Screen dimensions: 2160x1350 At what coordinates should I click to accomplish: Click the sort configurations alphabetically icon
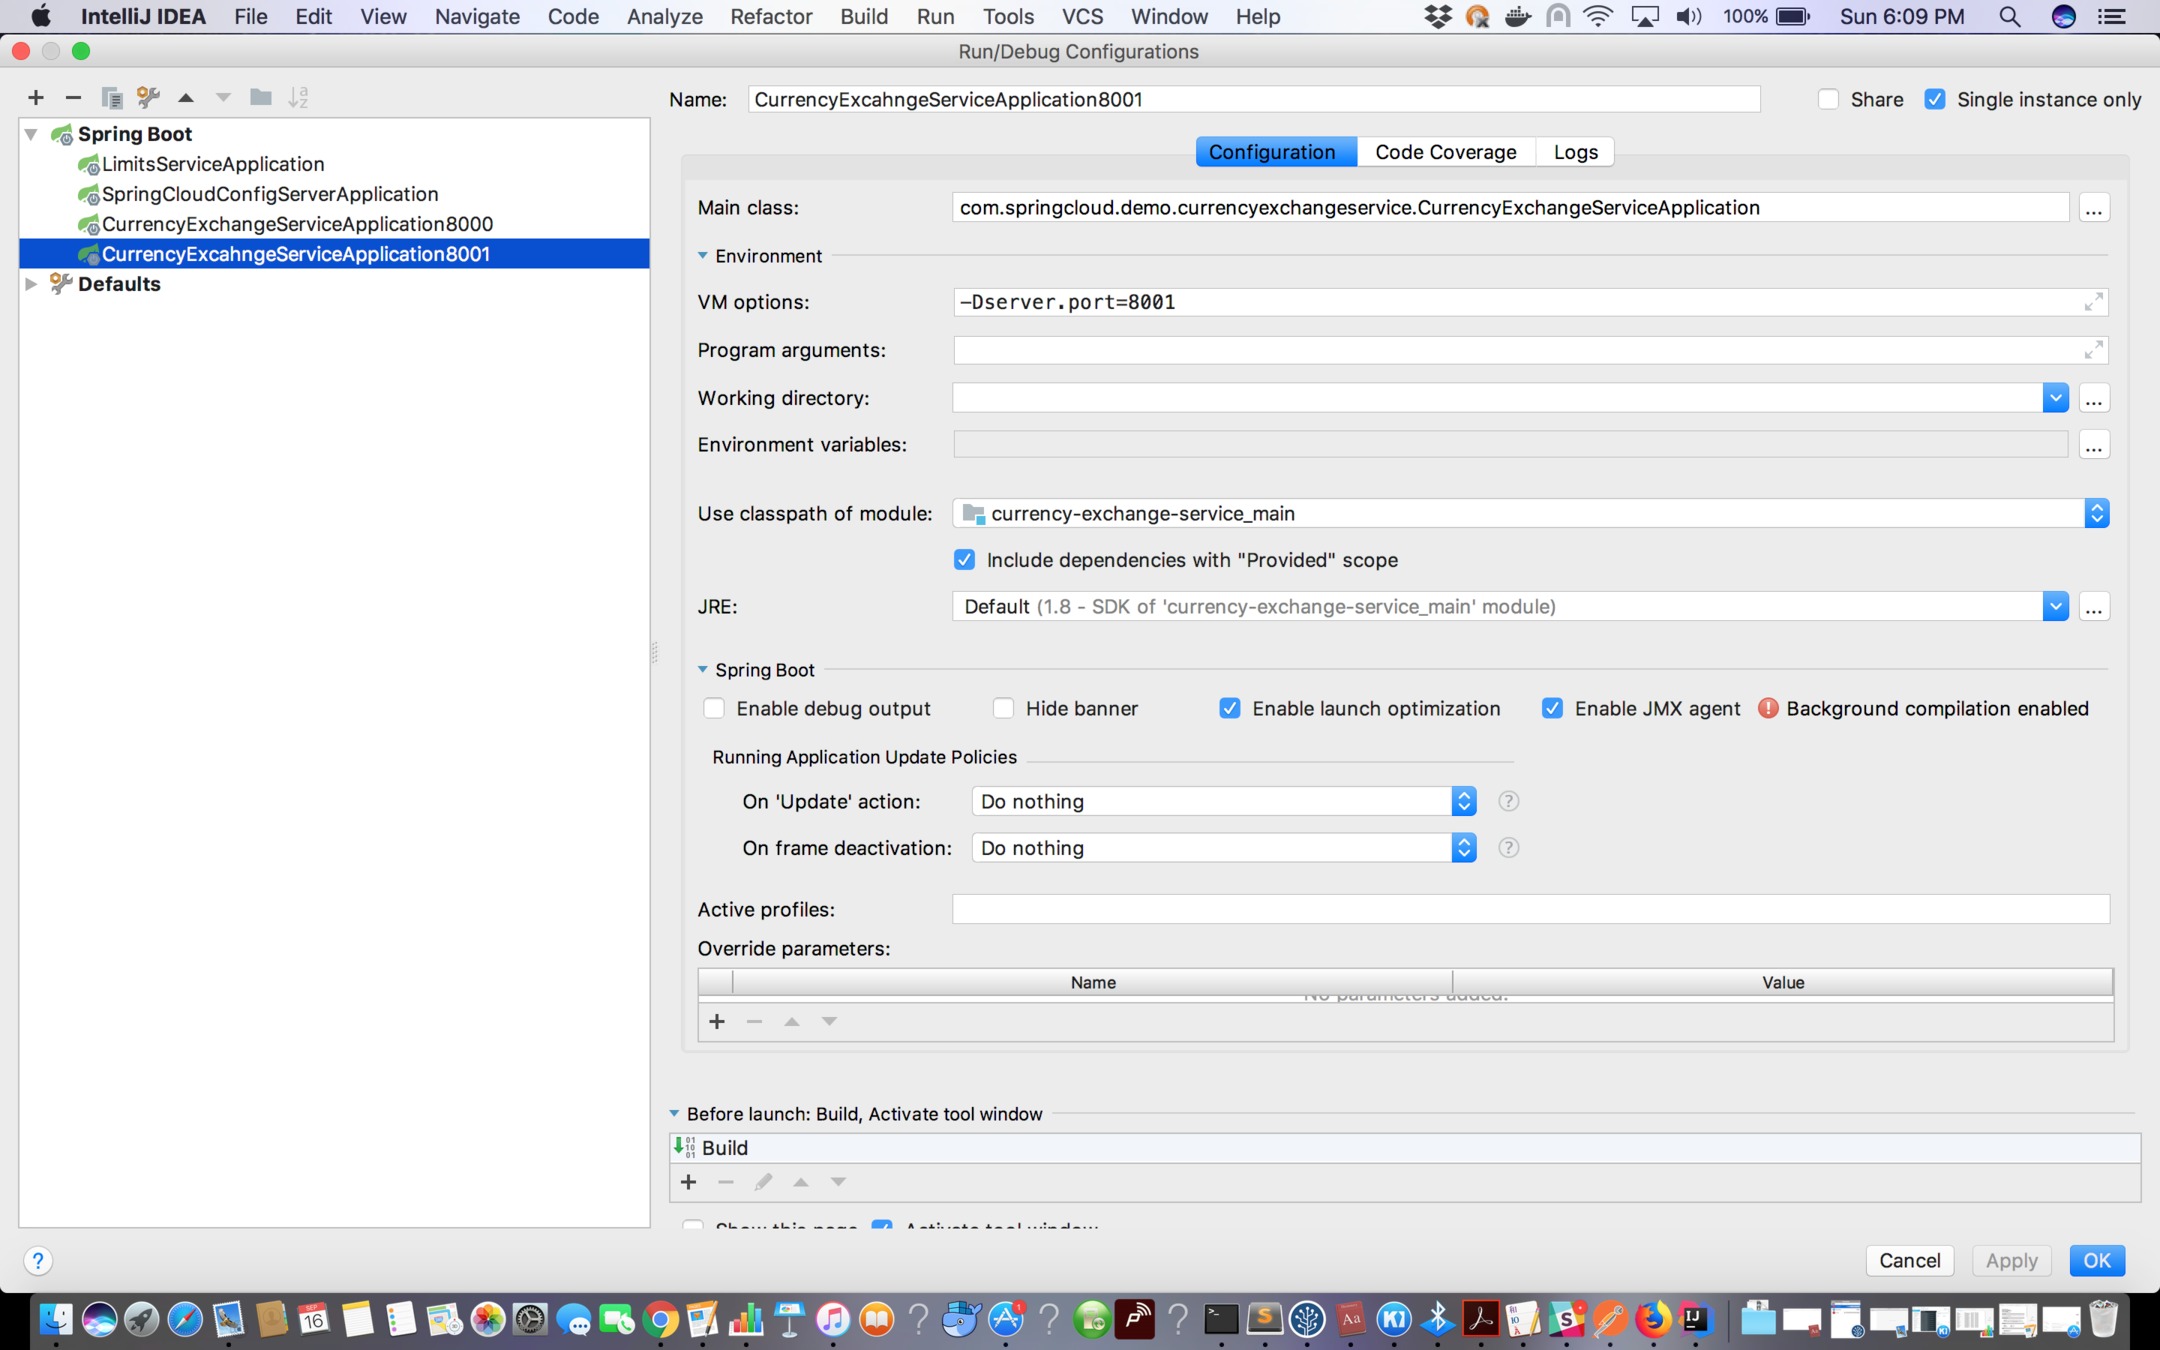298,97
